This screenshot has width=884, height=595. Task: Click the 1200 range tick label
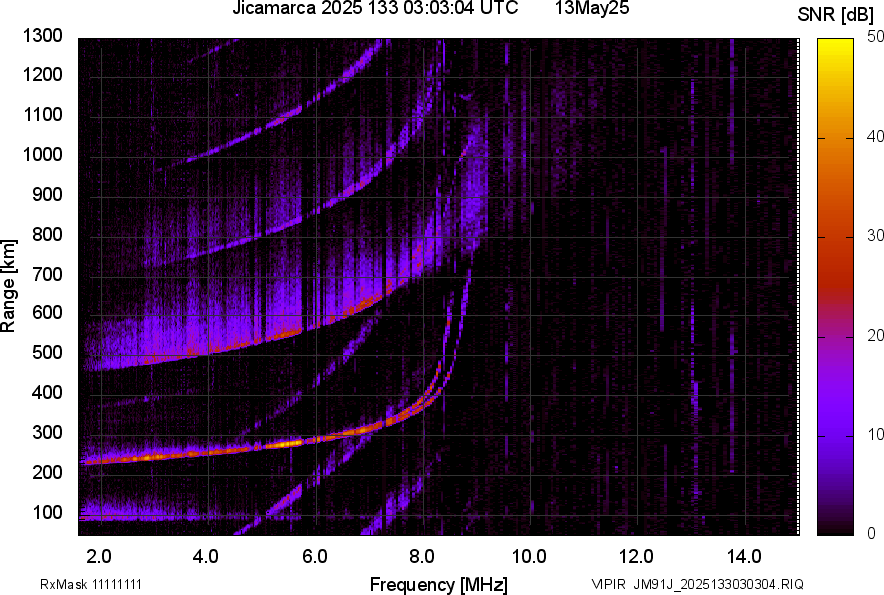click(42, 74)
